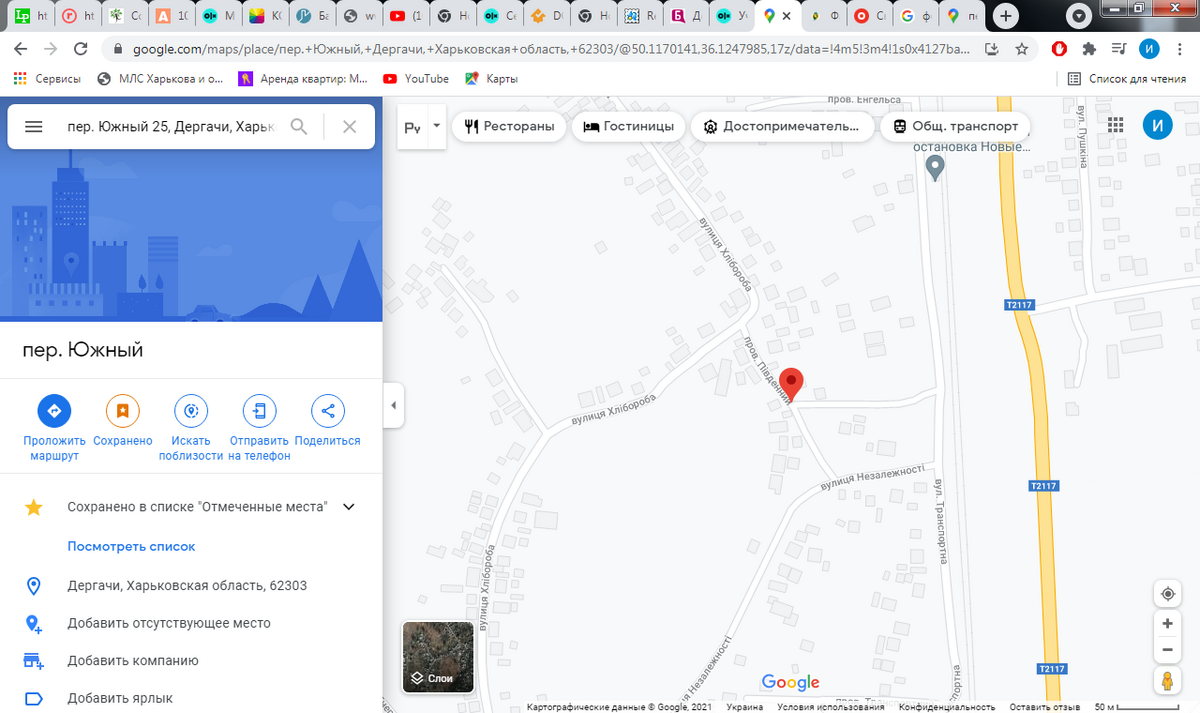The height and width of the screenshot is (713, 1200).
Task: Open the Карты bookmark in bookmarks bar
Action: [492, 79]
